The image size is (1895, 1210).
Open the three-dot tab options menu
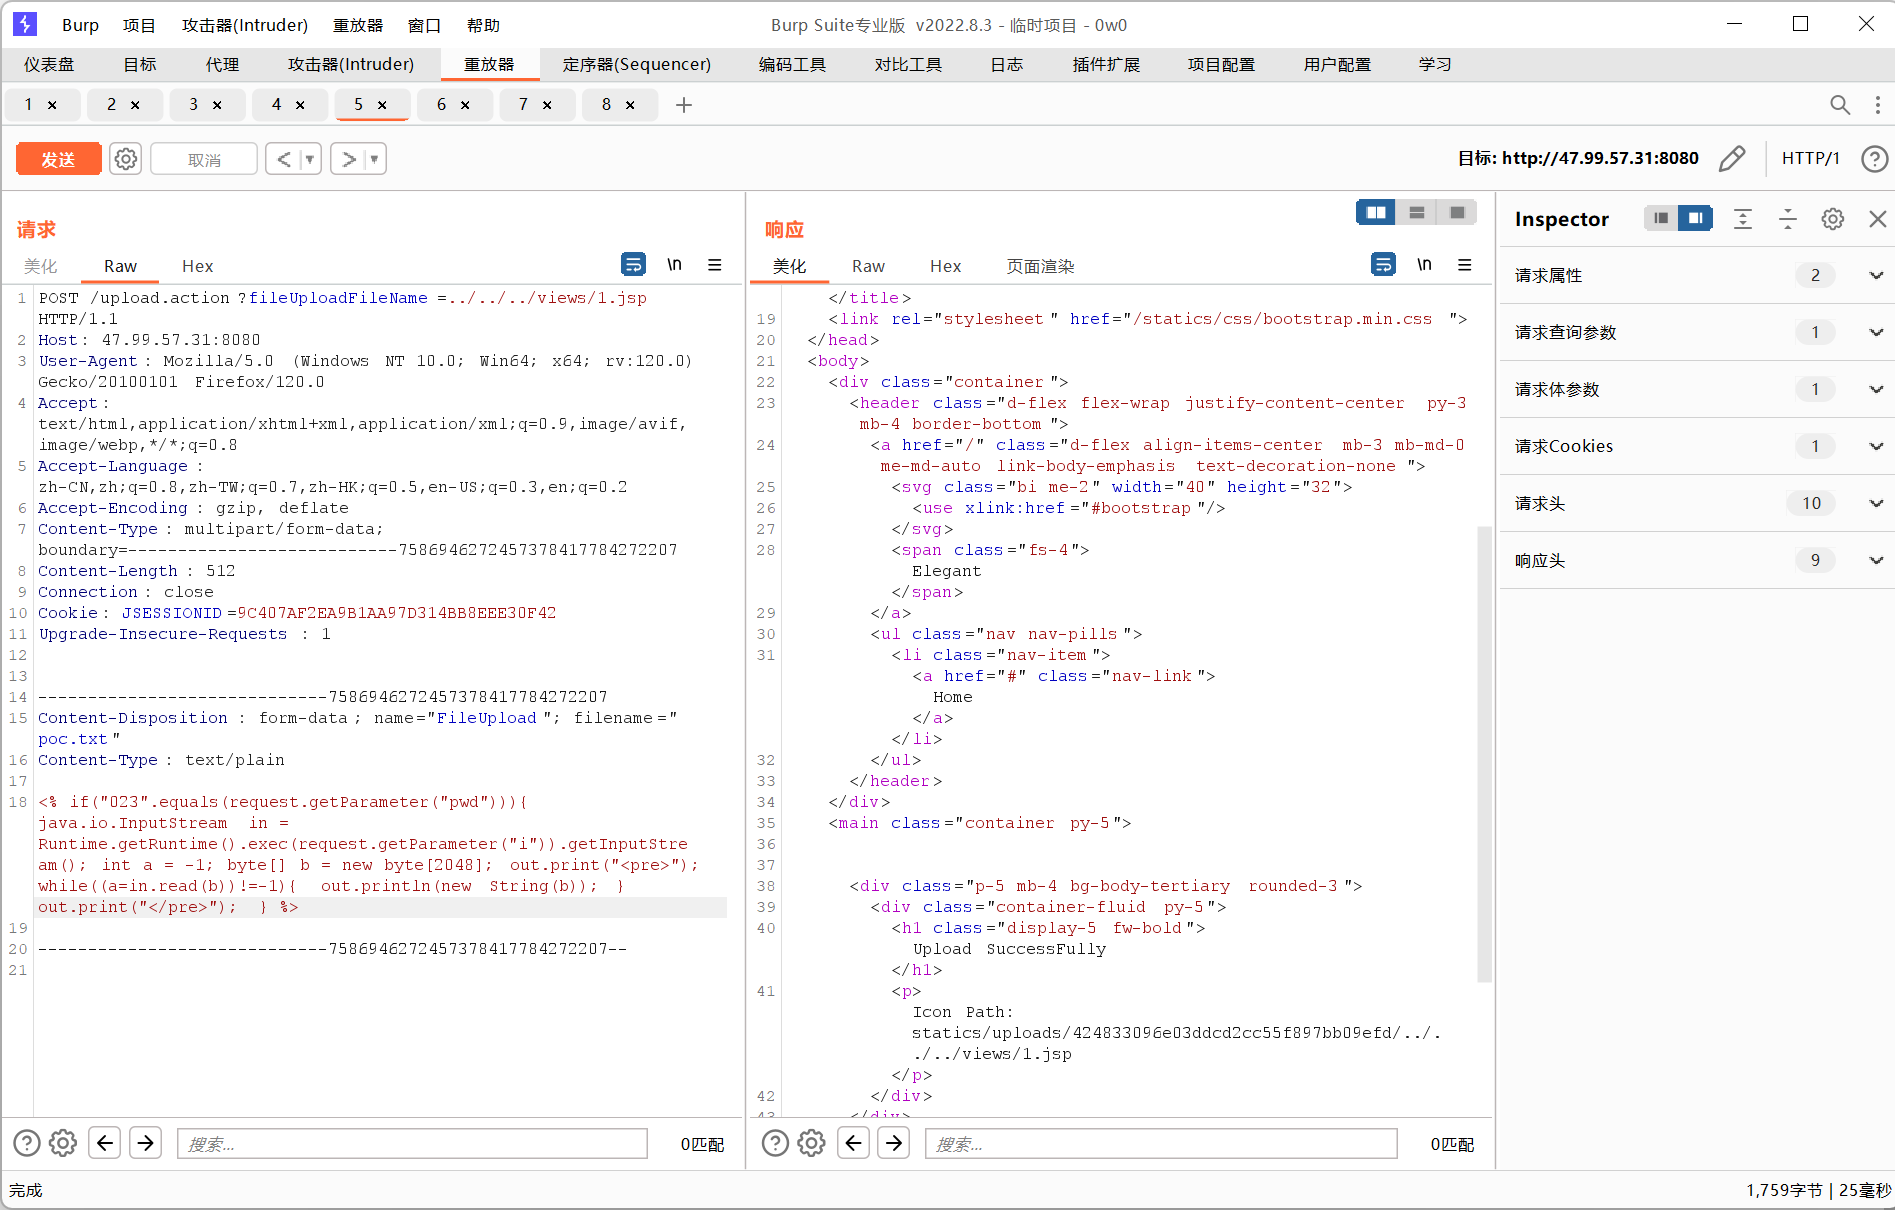pos(1877,105)
